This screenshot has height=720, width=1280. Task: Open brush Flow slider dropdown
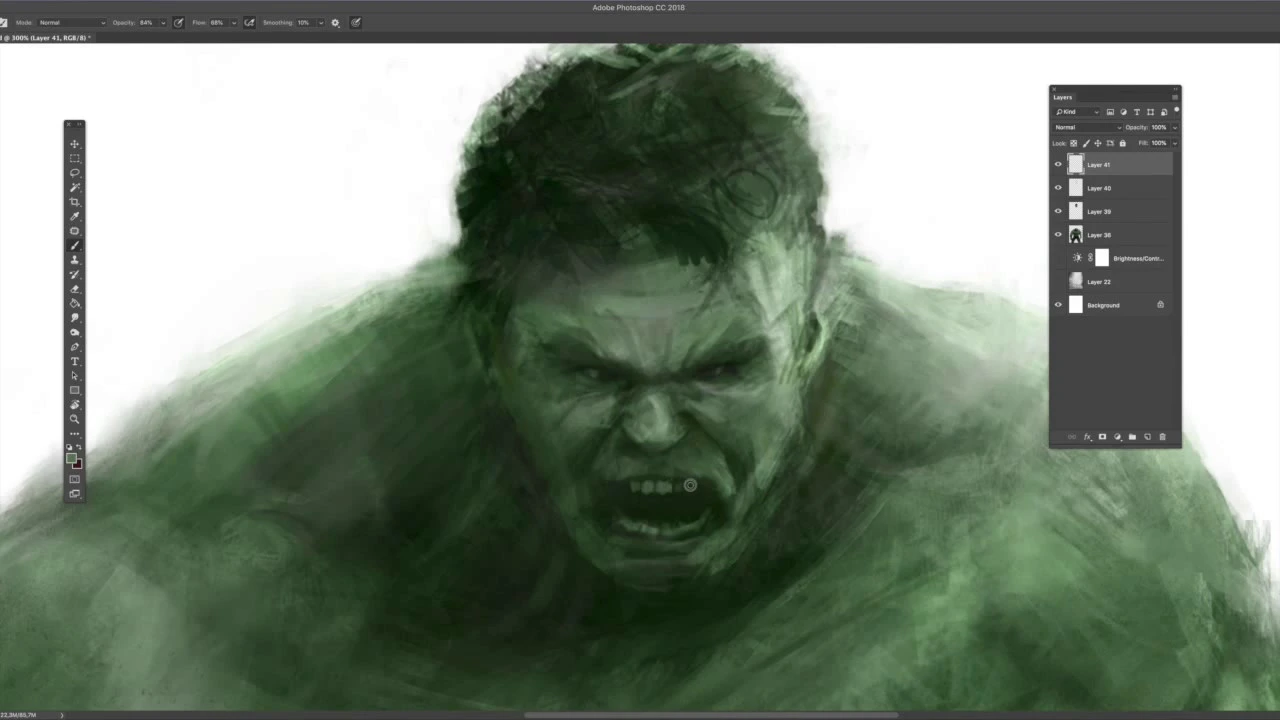click(233, 22)
